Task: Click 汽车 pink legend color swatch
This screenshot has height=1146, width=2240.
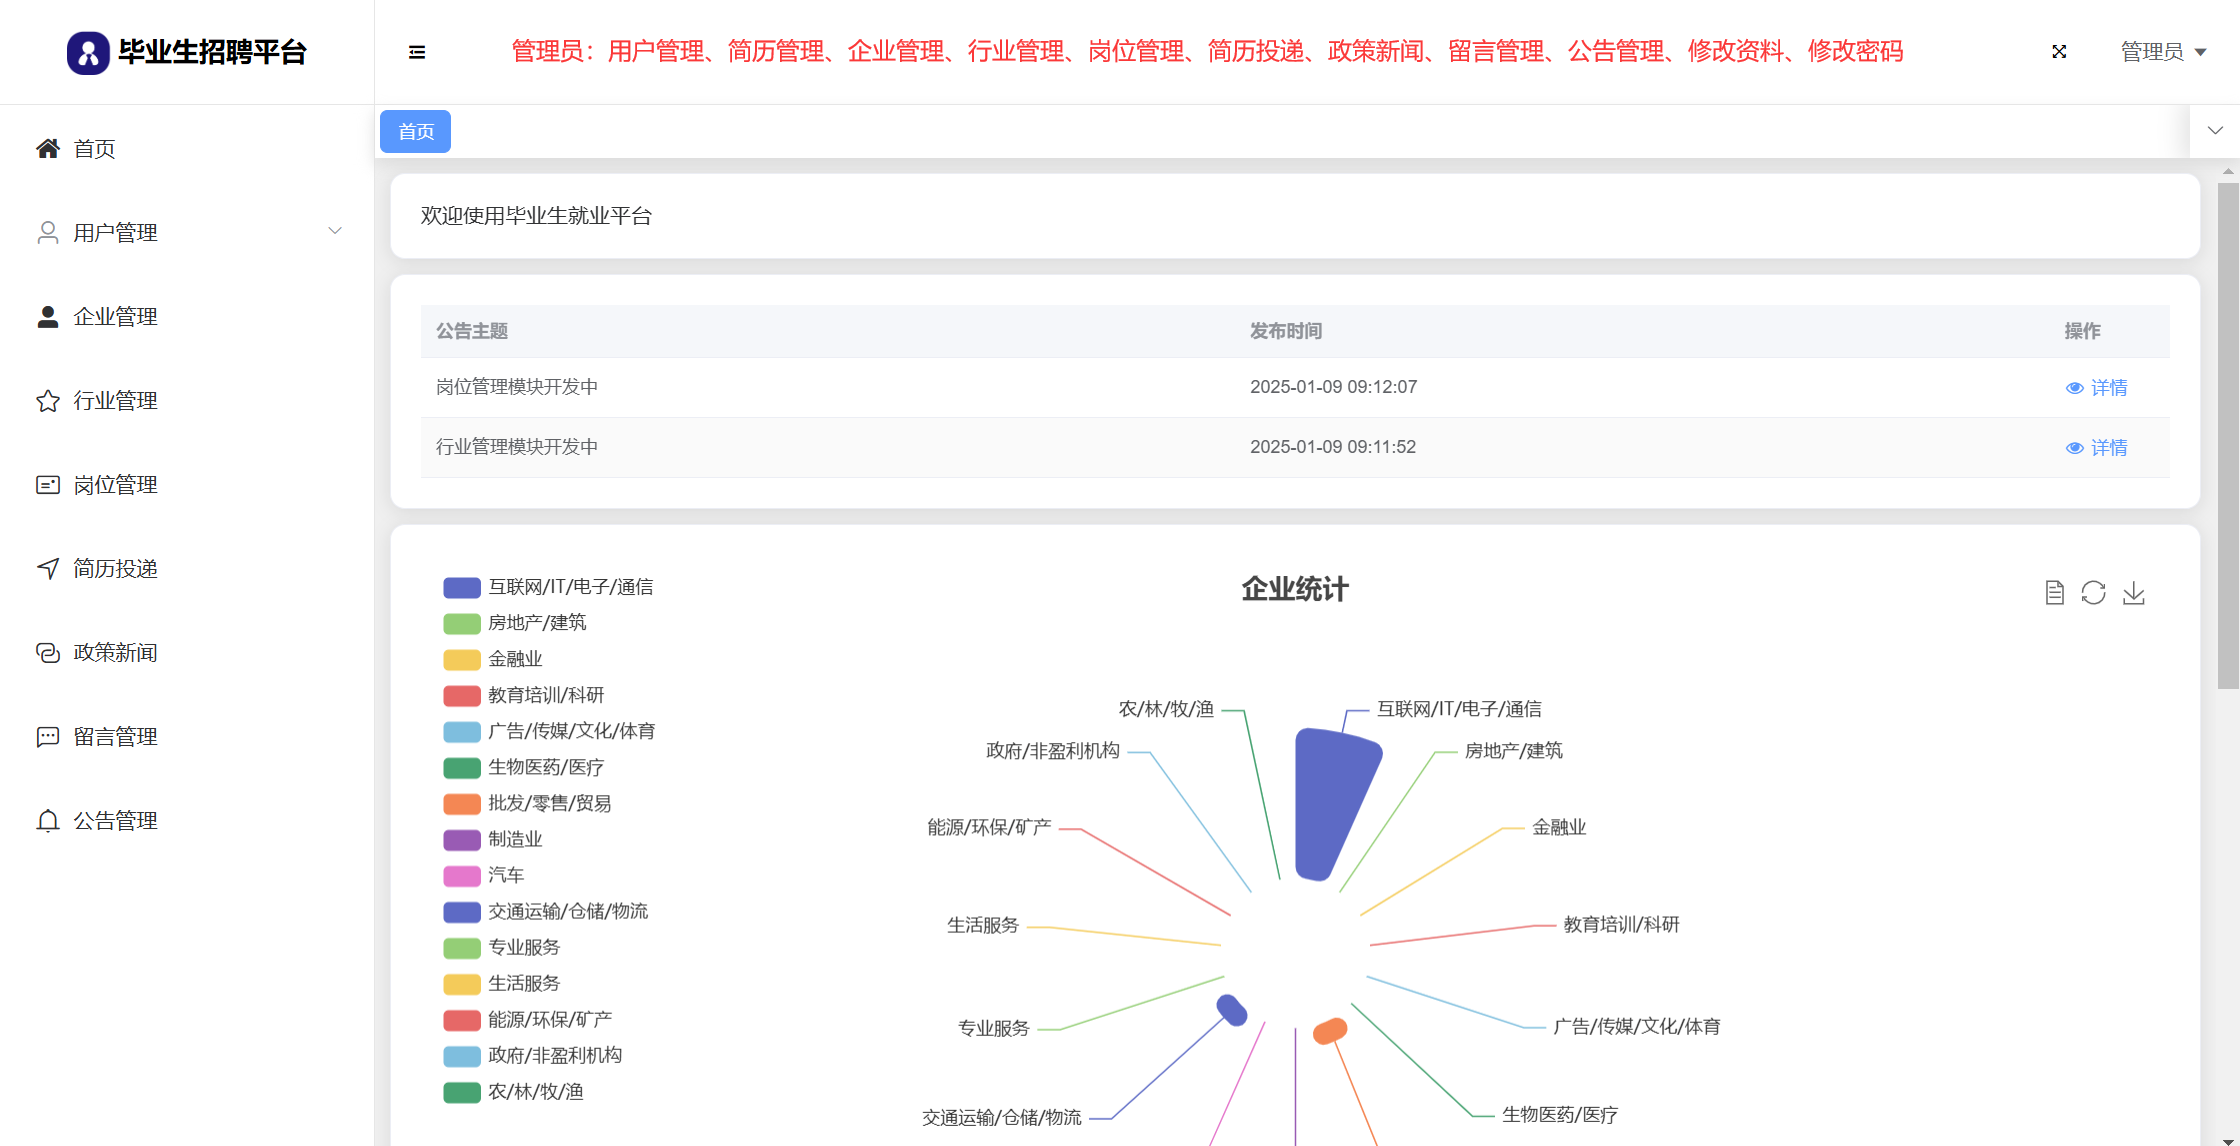Action: click(462, 876)
